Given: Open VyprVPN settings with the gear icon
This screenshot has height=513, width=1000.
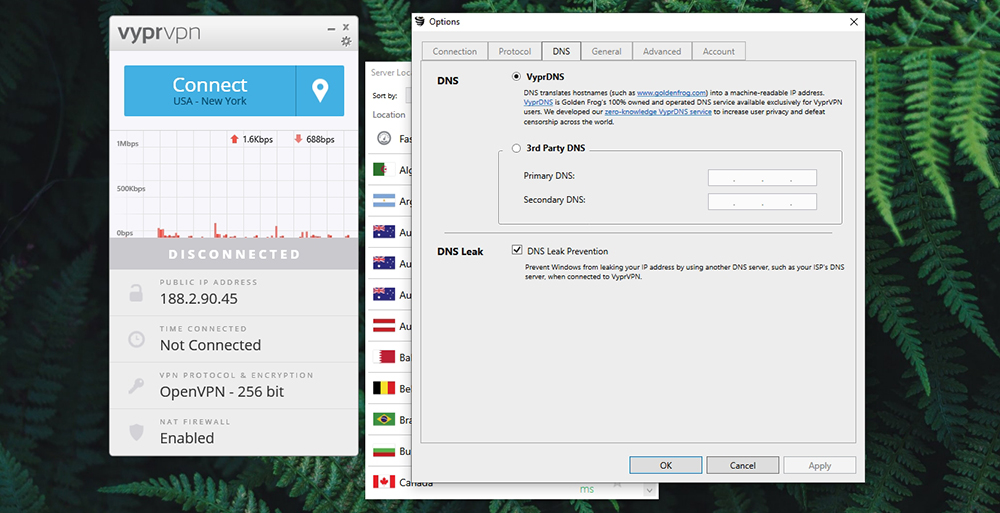Looking at the screenshot, I should tap(346, 41).
